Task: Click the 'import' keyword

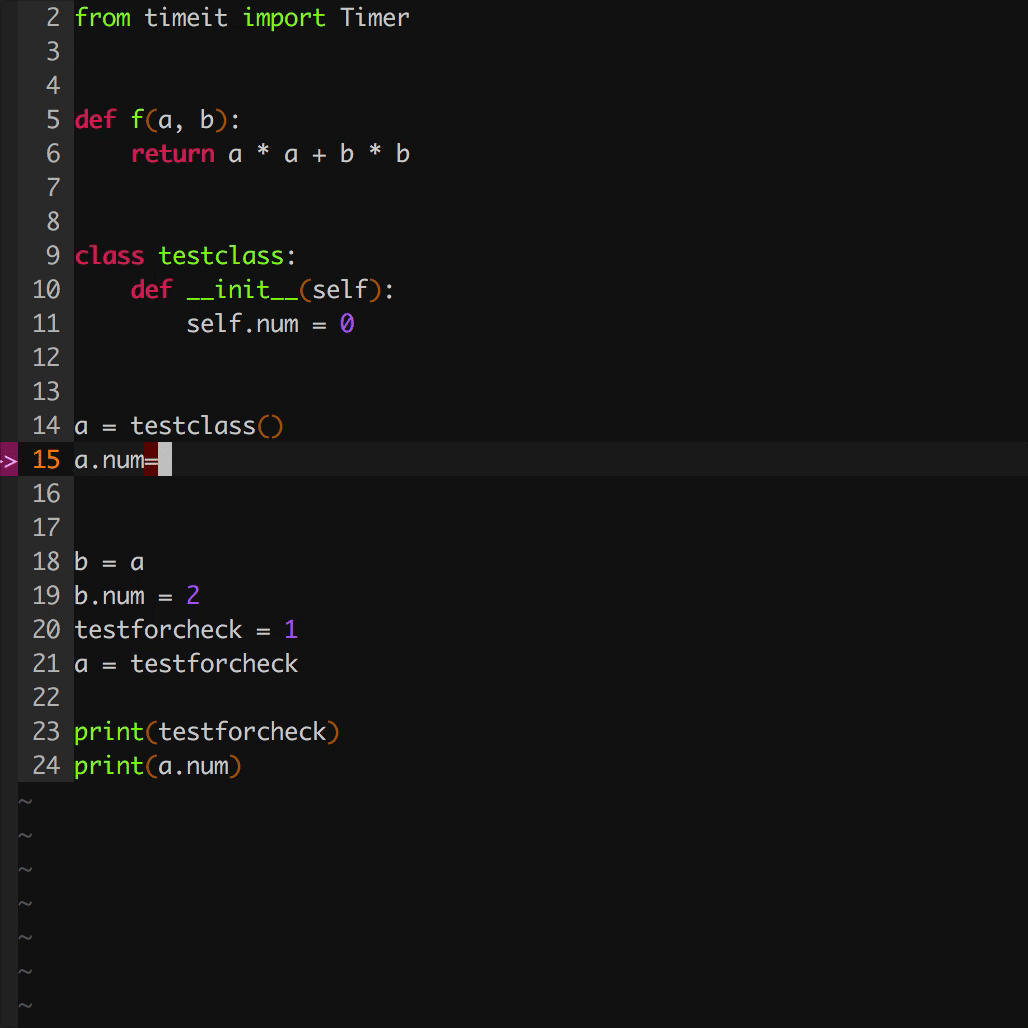Action: click(x=284, y=18)
